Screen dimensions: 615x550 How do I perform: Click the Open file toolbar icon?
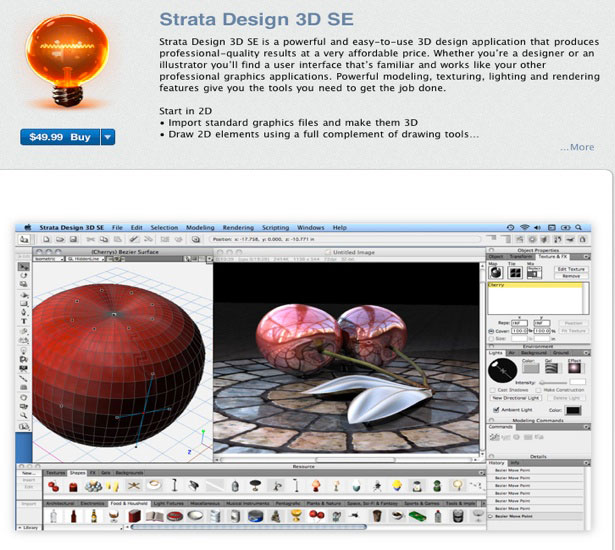coord(60,239)
